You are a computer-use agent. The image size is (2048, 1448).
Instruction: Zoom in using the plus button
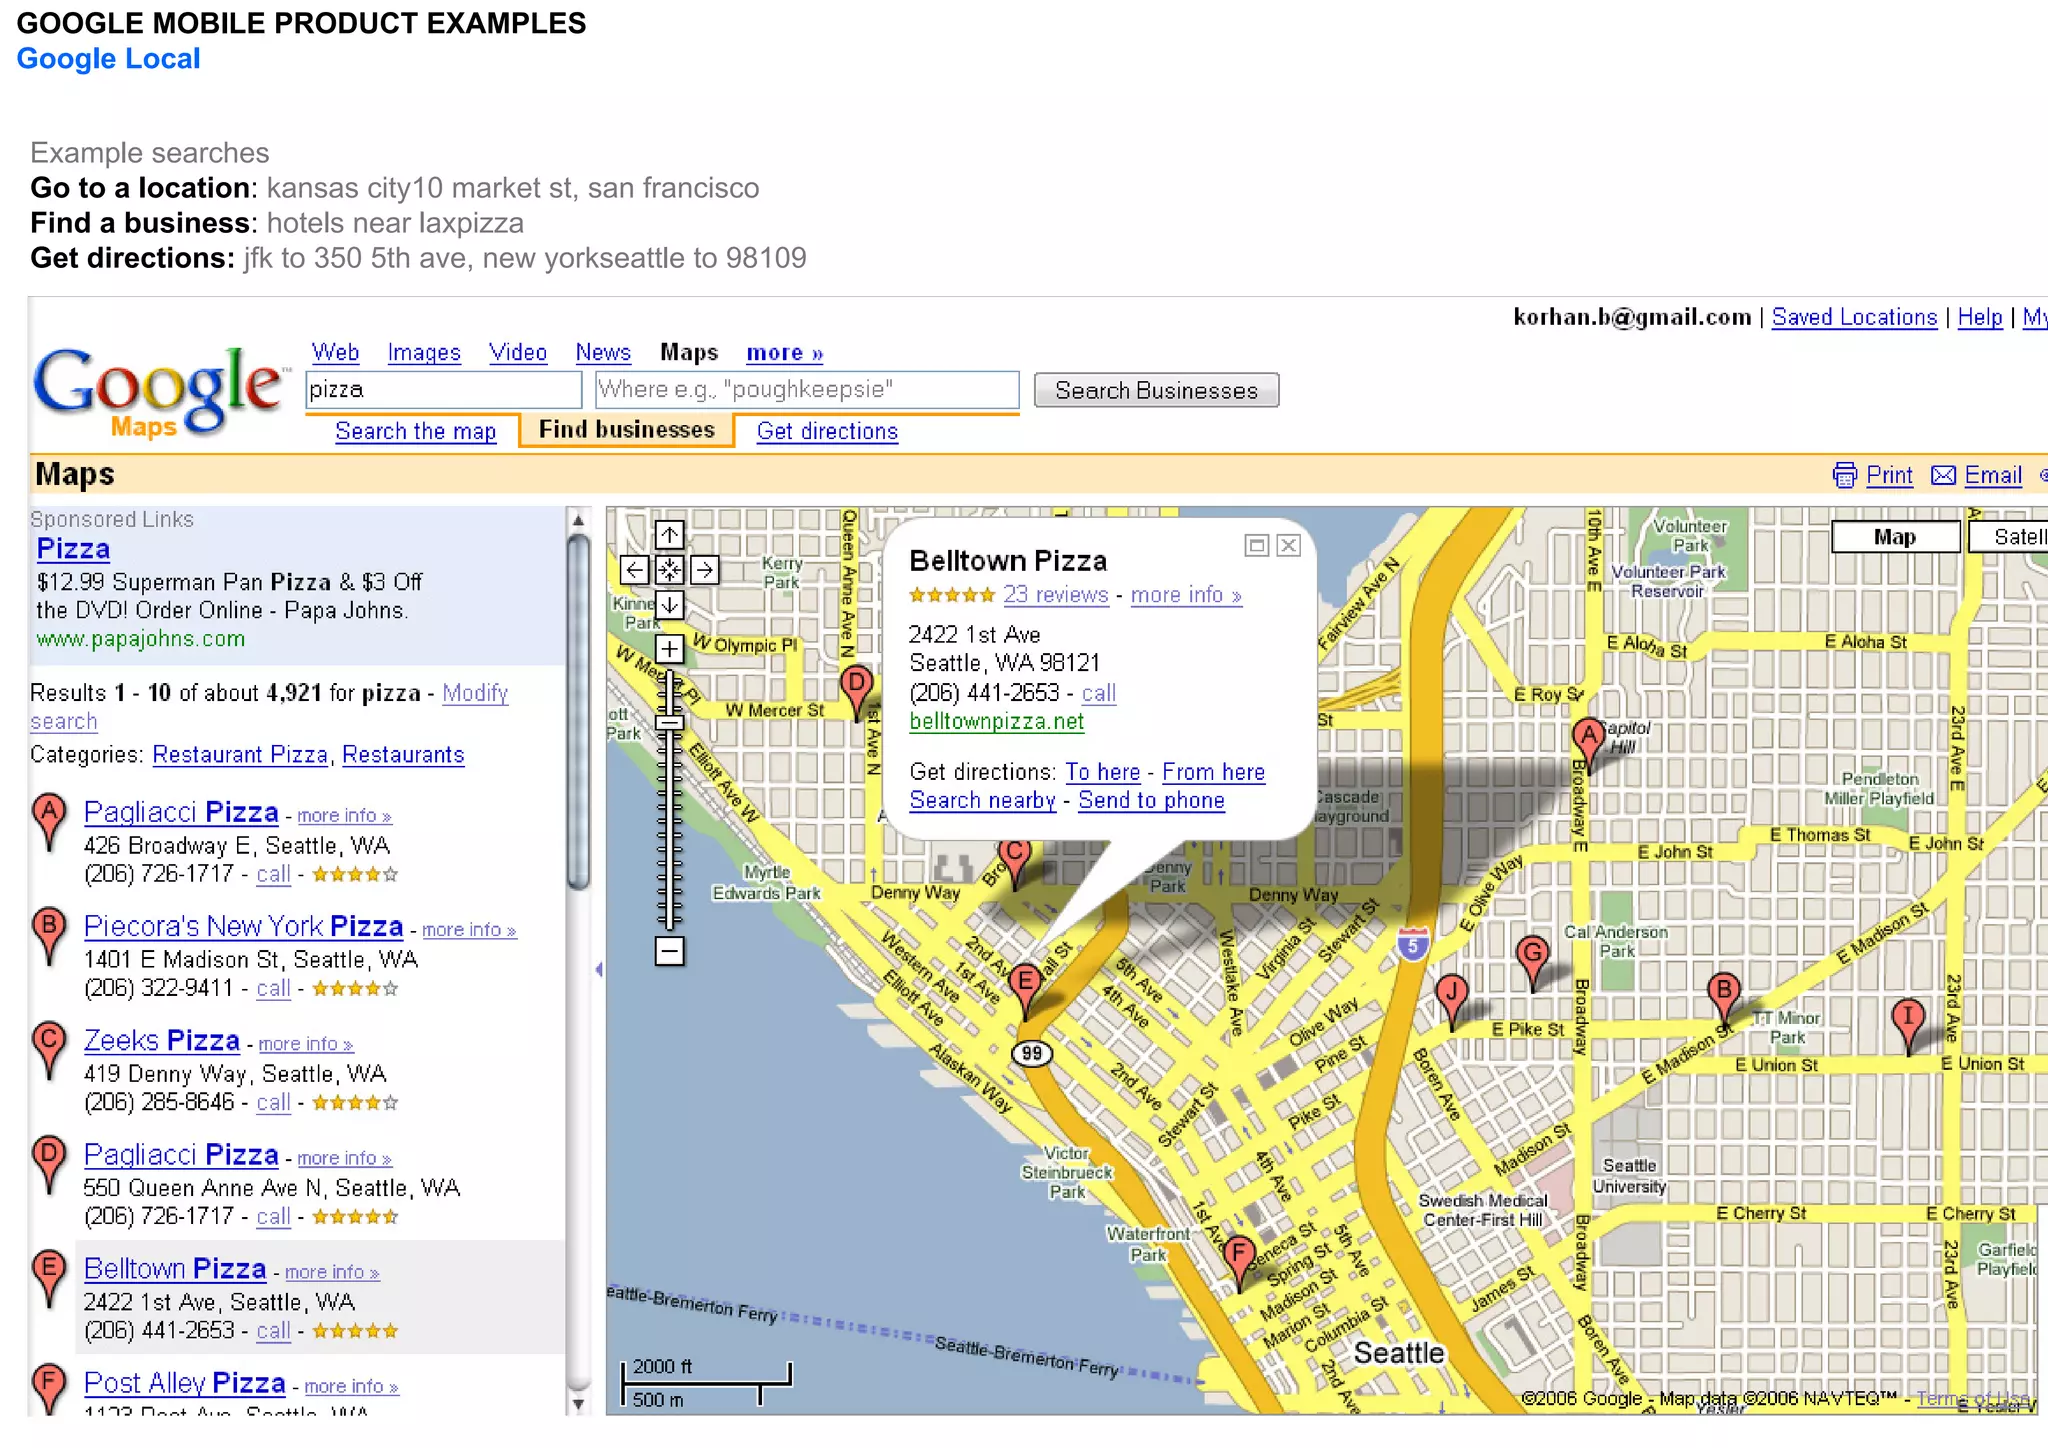(669, 648)
